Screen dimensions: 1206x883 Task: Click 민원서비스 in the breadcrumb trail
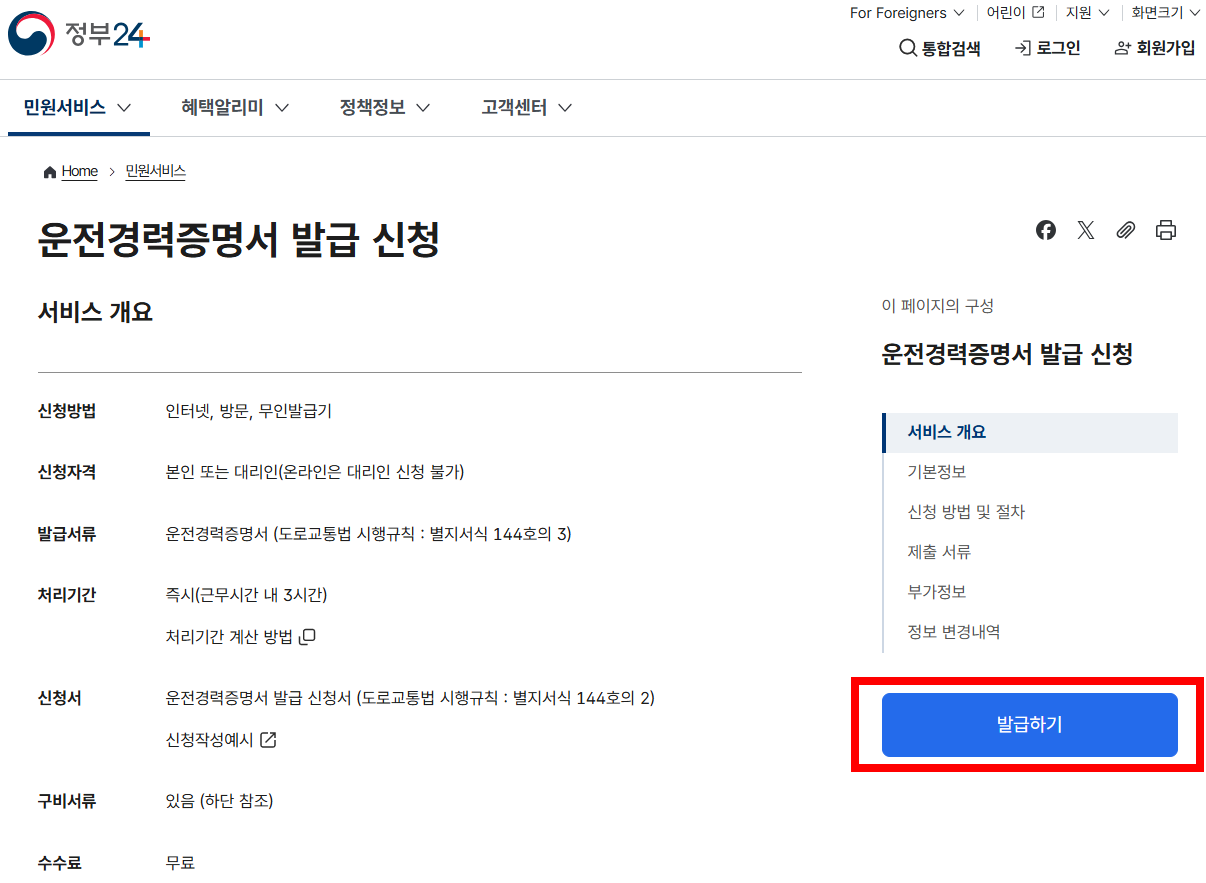point(155,171)
